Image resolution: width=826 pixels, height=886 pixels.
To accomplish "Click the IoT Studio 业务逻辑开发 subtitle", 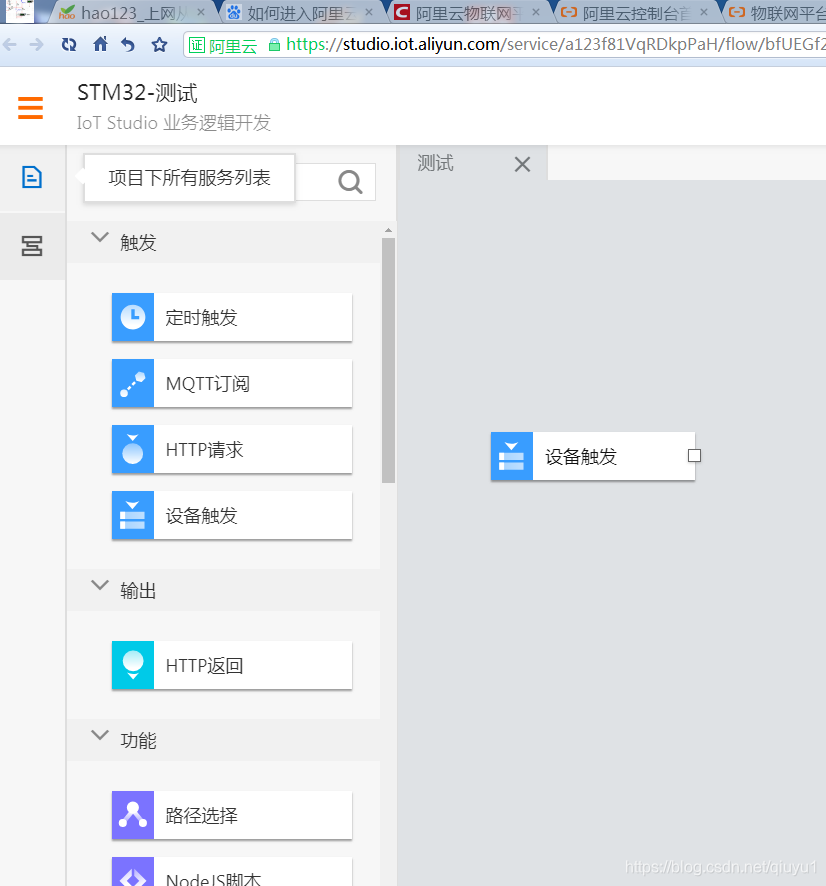I will coord(173,123).
